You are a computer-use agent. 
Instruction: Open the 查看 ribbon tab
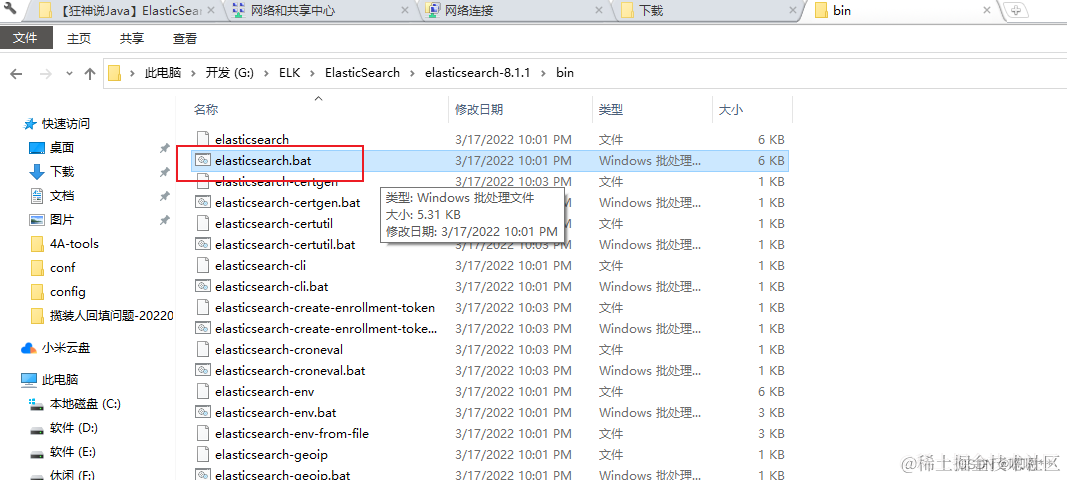pyautogui.click(x=185, y=39)
